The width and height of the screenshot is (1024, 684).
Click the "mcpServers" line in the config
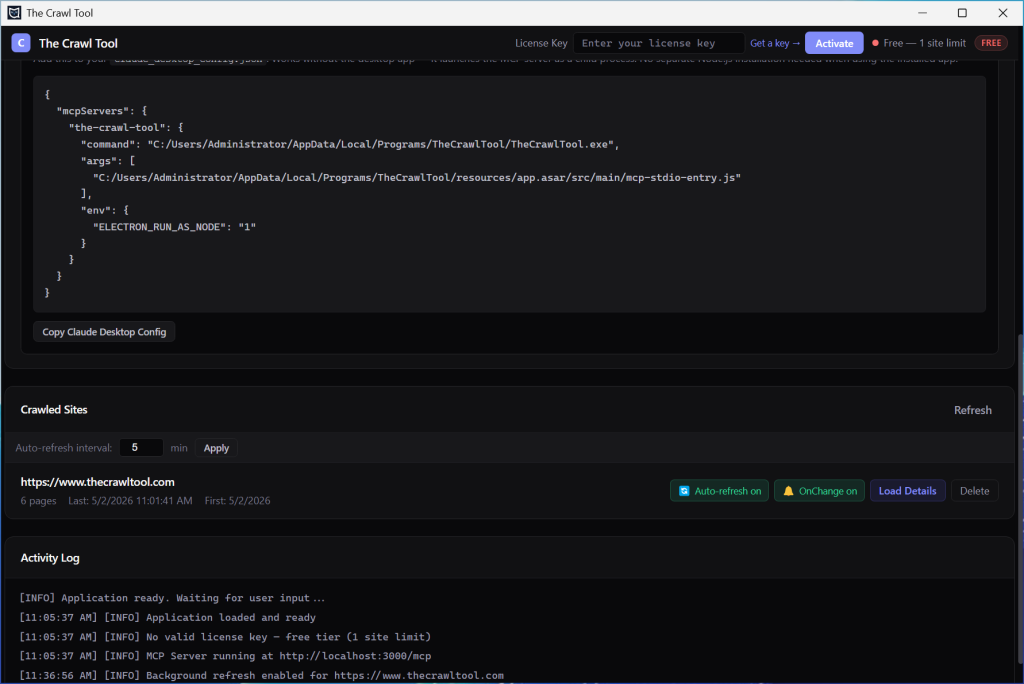click(x=102, y=111)
